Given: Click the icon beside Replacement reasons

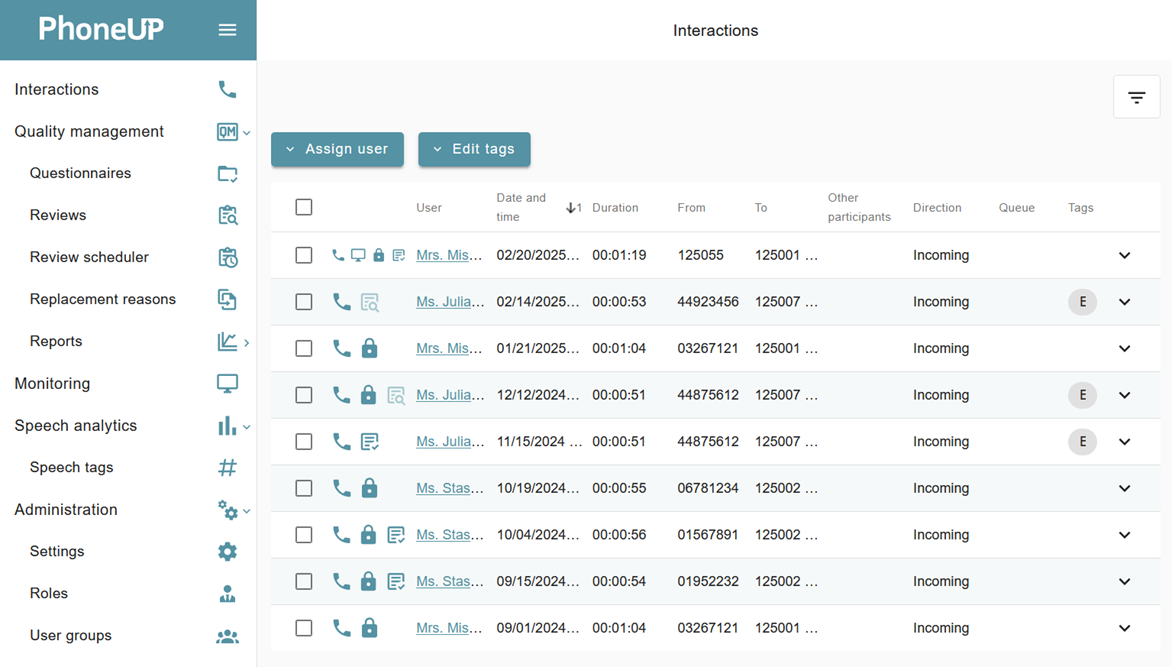Looking at the screenshot, I should [x=227, y=299].
